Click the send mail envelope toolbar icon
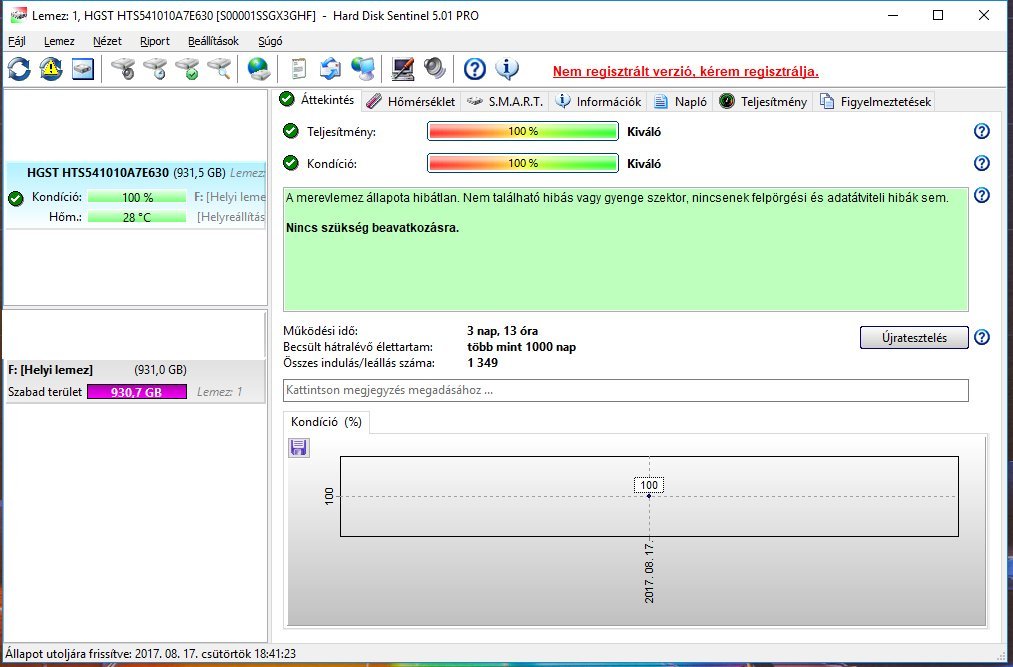This screenshot has height=667, width=1013. 330,69
